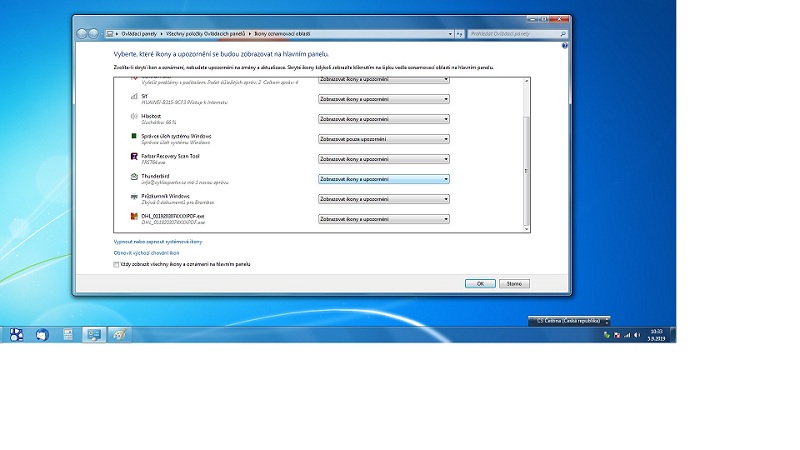Click the list scrollbar up arrow
Viewport: 800px width, 450px height.
pos(527,81)
